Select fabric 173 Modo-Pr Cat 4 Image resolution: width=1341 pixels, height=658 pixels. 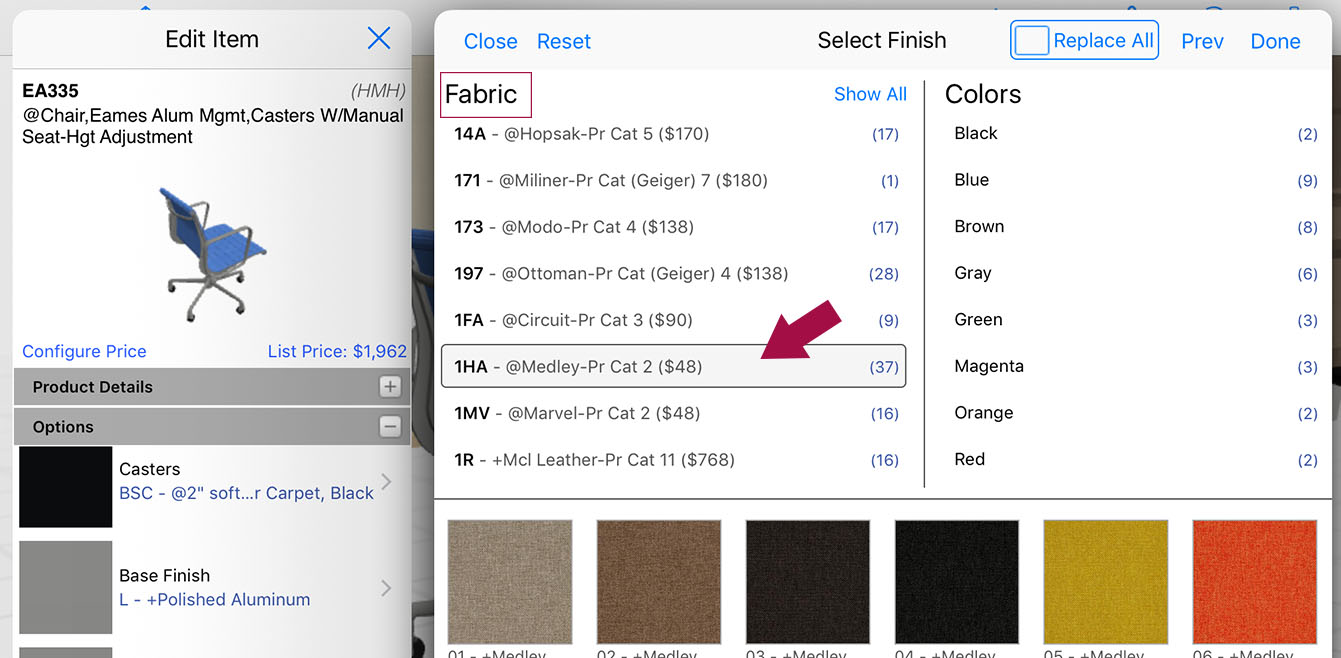[x=674, y=227]
